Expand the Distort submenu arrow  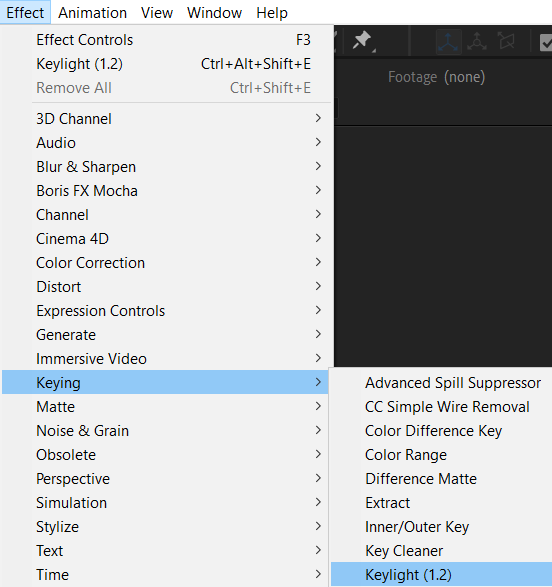[x=318, y=286]
